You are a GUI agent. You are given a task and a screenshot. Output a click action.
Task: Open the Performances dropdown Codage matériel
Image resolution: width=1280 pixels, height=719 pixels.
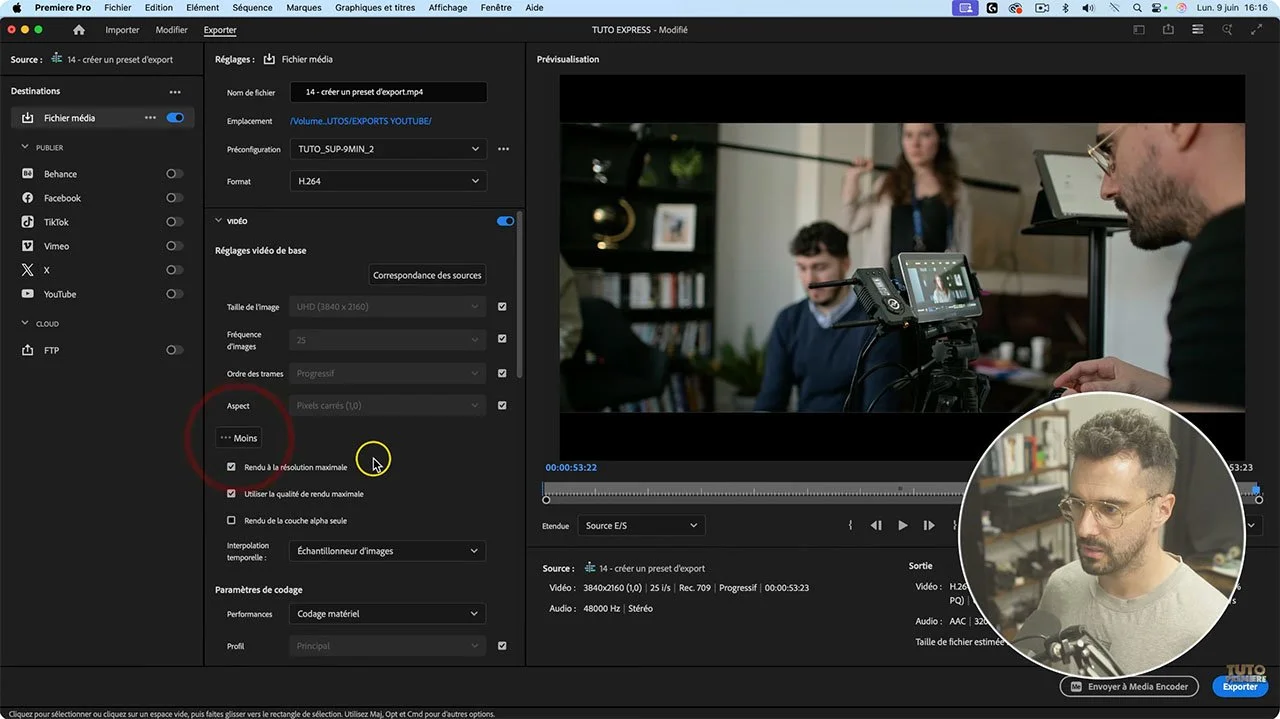388,614
